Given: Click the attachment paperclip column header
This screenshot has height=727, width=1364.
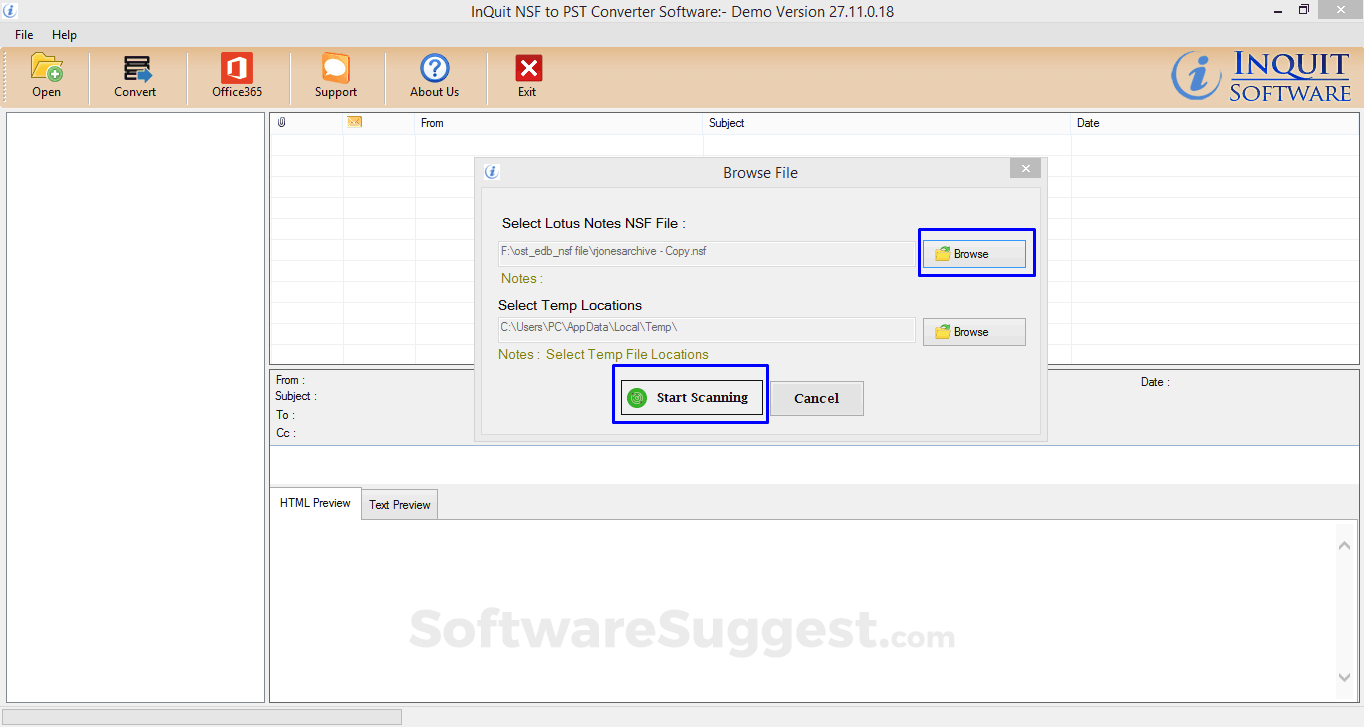Looking at the screenshot, I should 307,123.
